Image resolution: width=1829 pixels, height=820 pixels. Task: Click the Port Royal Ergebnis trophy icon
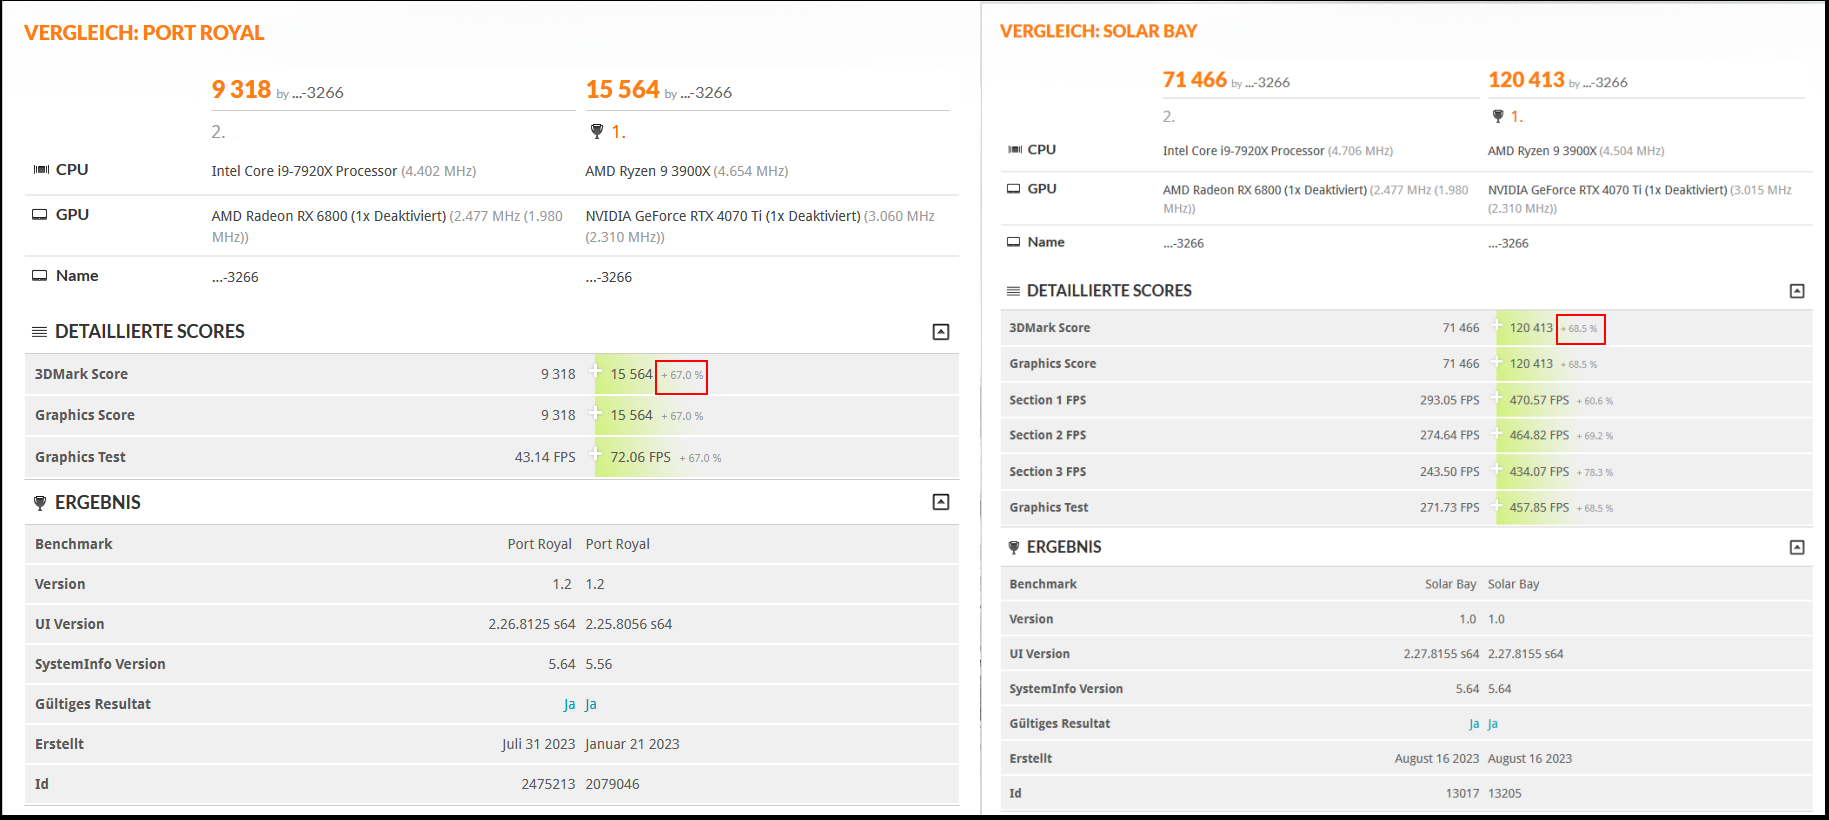pos(40,503)
